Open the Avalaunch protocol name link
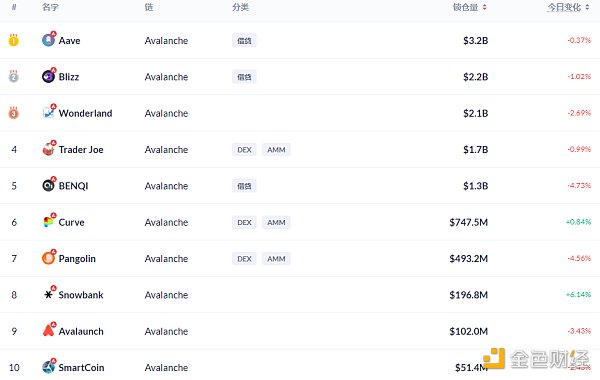Image resolution: width=600 pixels, height=380 pixels. (81, 331)
